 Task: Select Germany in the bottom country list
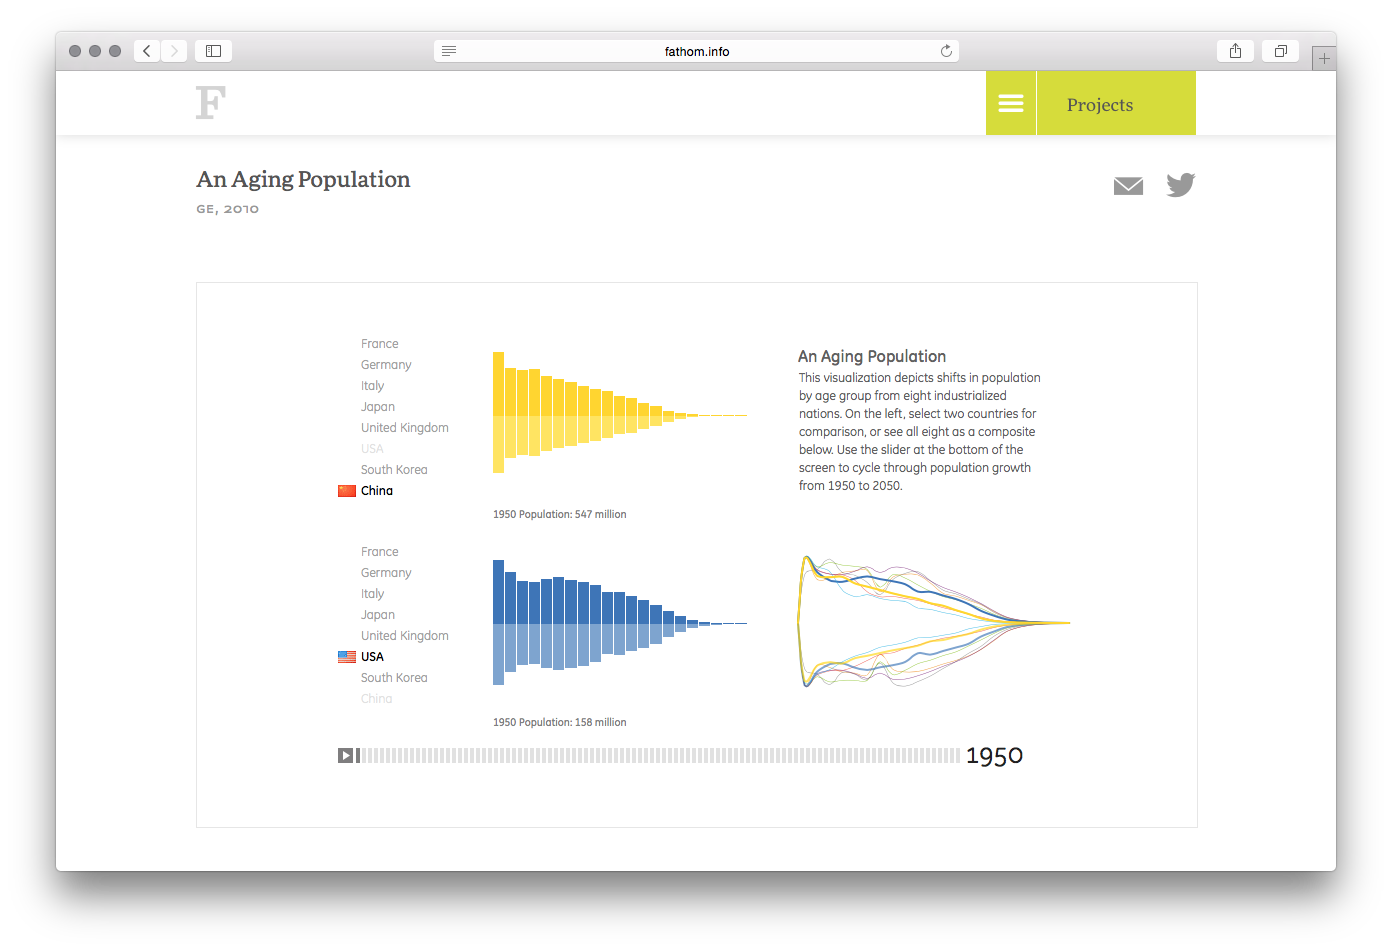[386, 572]
